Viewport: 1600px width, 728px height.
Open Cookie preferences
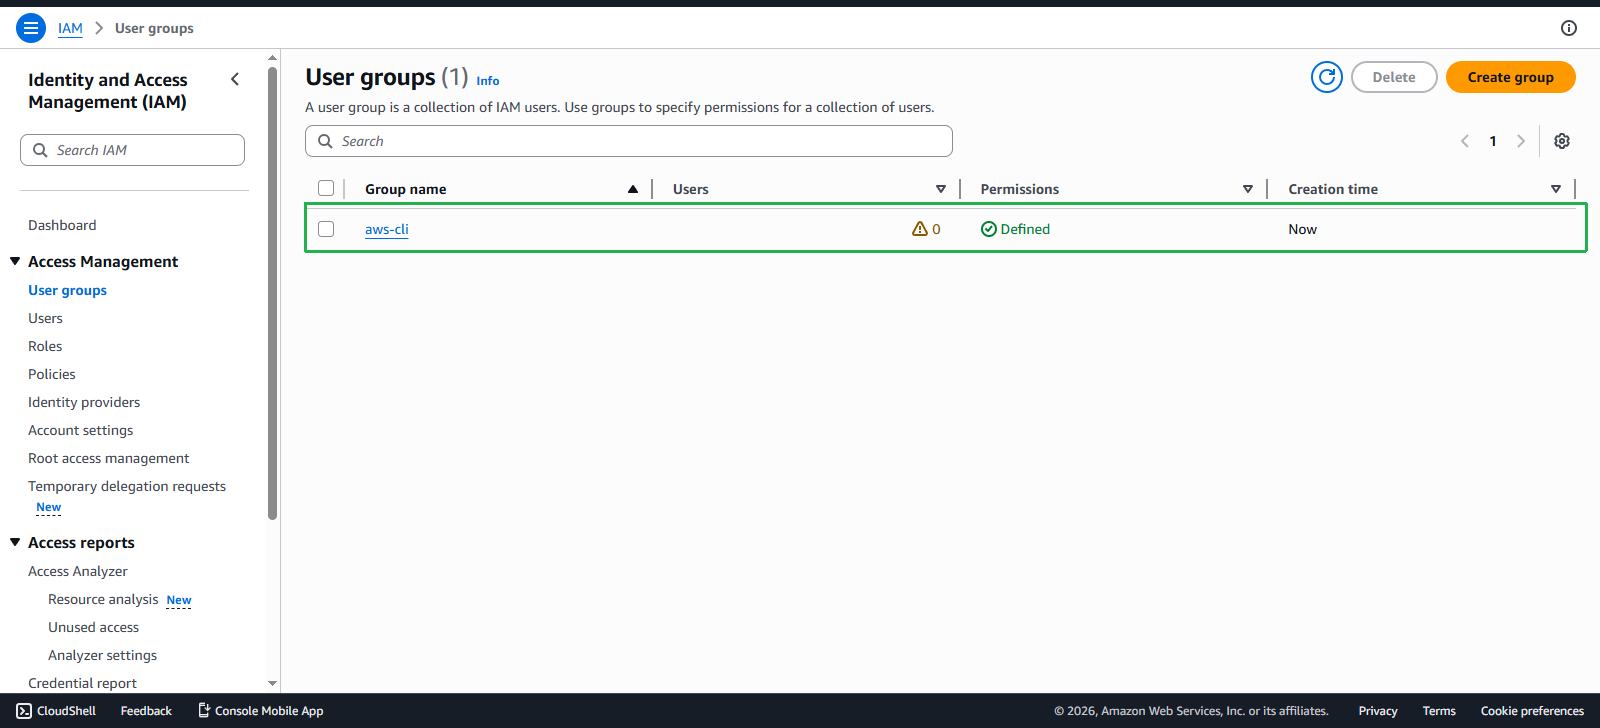tap(1532, 711)
